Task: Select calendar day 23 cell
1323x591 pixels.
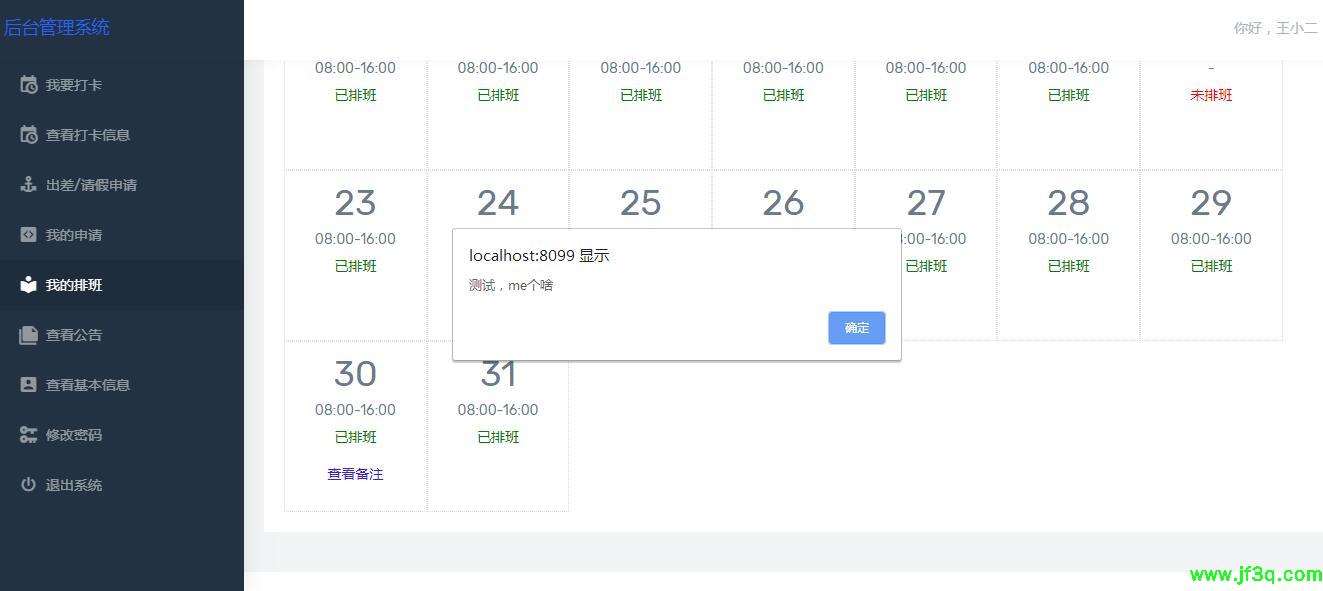Action: pyautogui.click(x=355, y=255)
